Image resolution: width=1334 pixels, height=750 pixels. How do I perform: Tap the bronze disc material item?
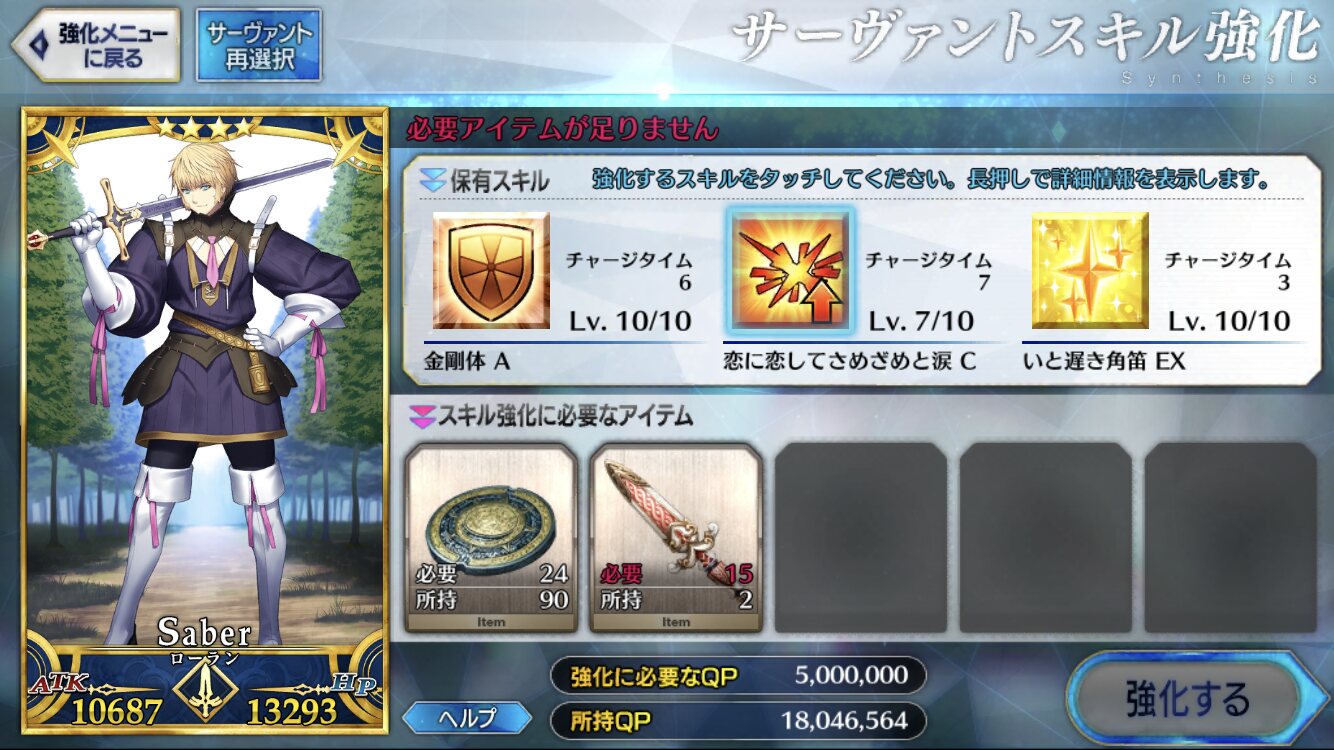[x=491, y=538]
